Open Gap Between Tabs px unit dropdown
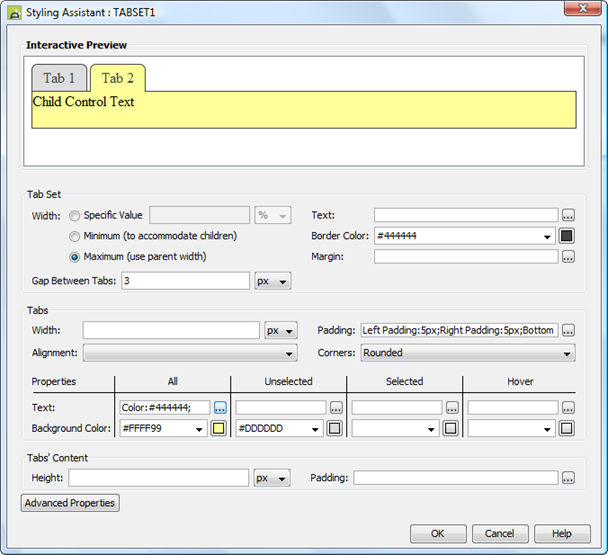Image resolution: width=608 pixels, height=555 pixels. coord(273,281)
